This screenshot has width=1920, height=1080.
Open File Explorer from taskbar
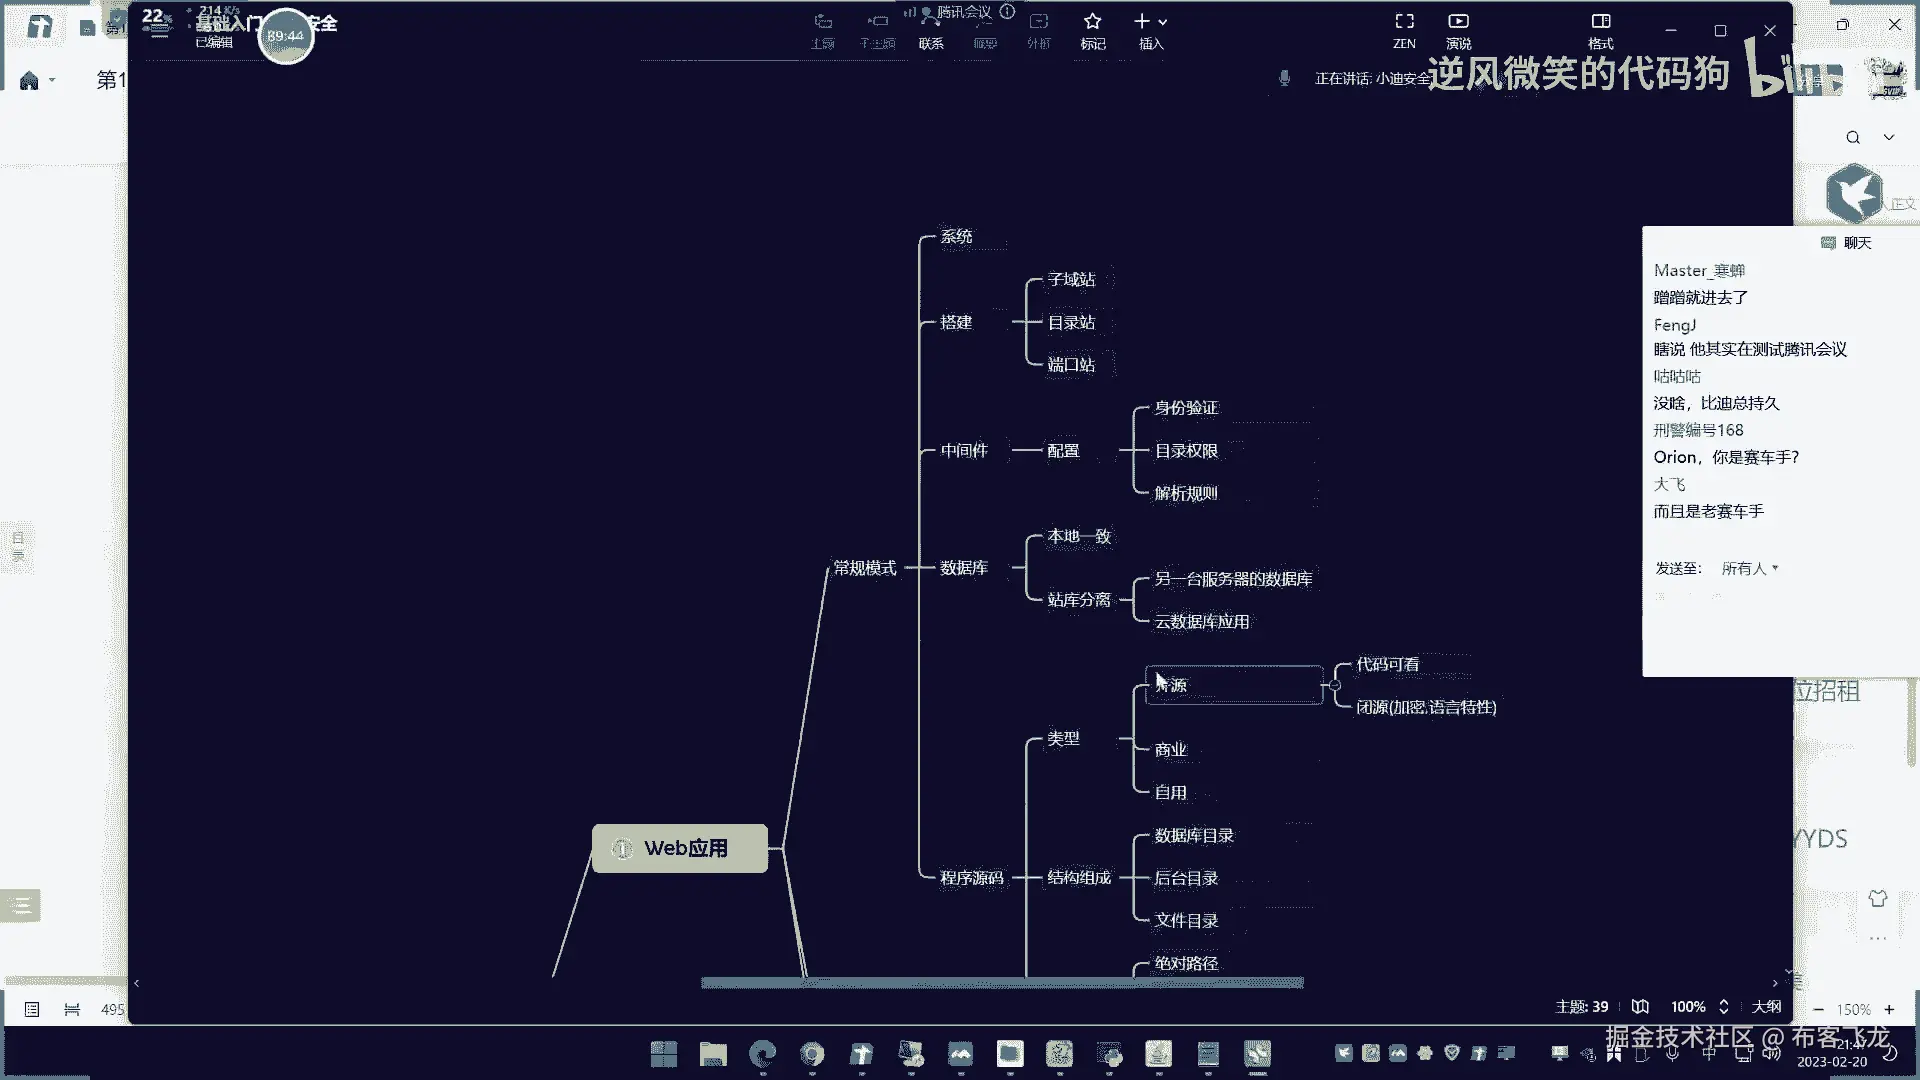coord(713,1054)
